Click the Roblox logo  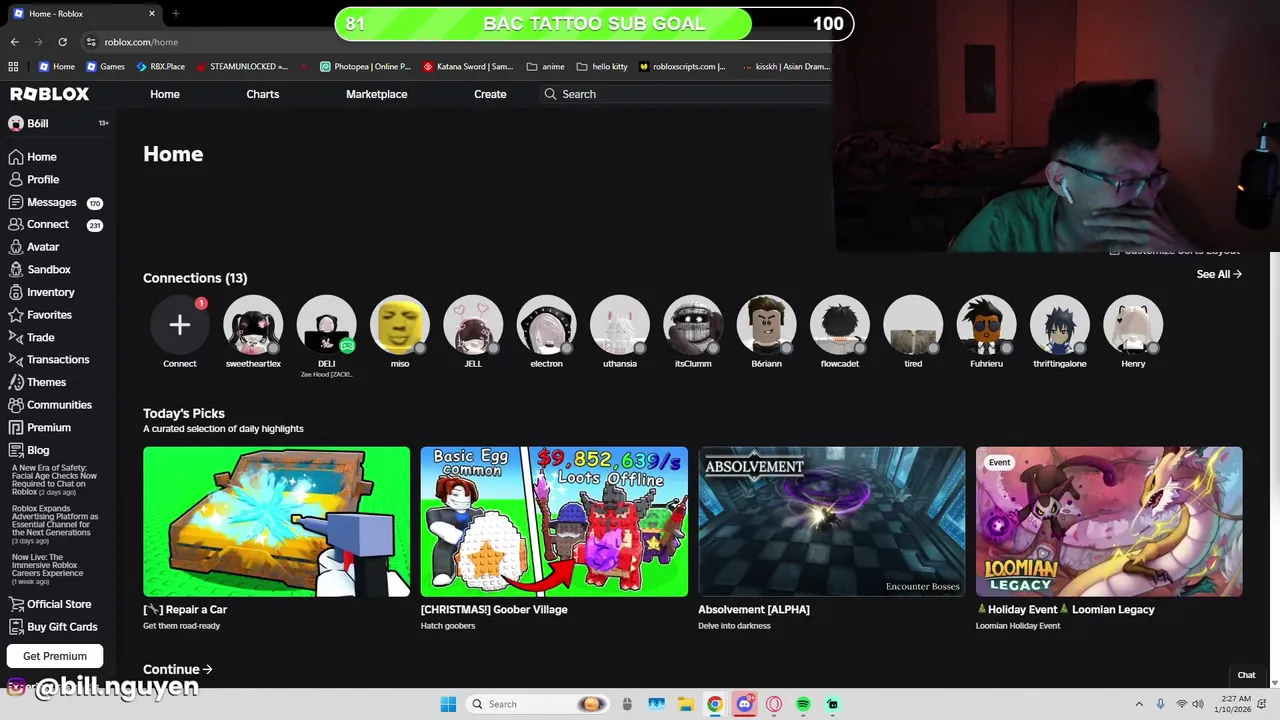coord(50,94)
